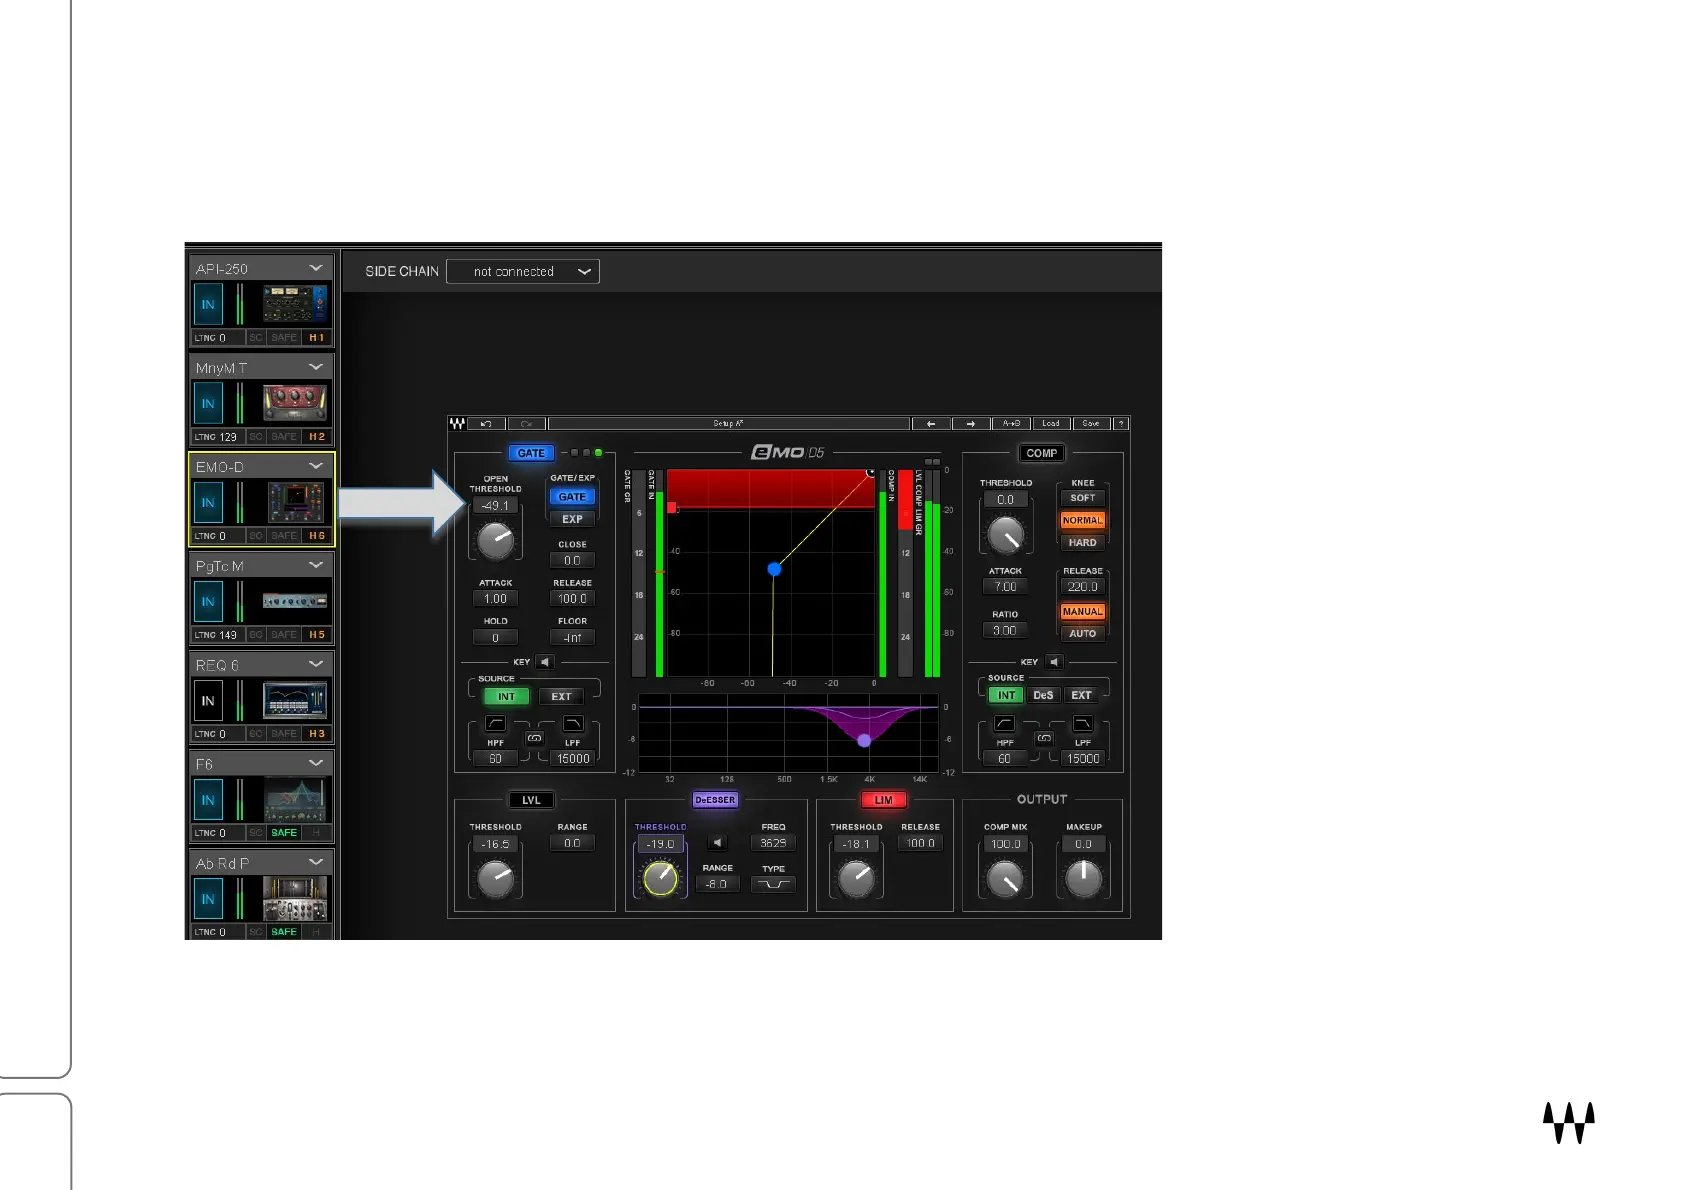Screen dimensions: 1682x1190
Task: Expand the EMO-D slot menu arrow
Action: (316, 466)
